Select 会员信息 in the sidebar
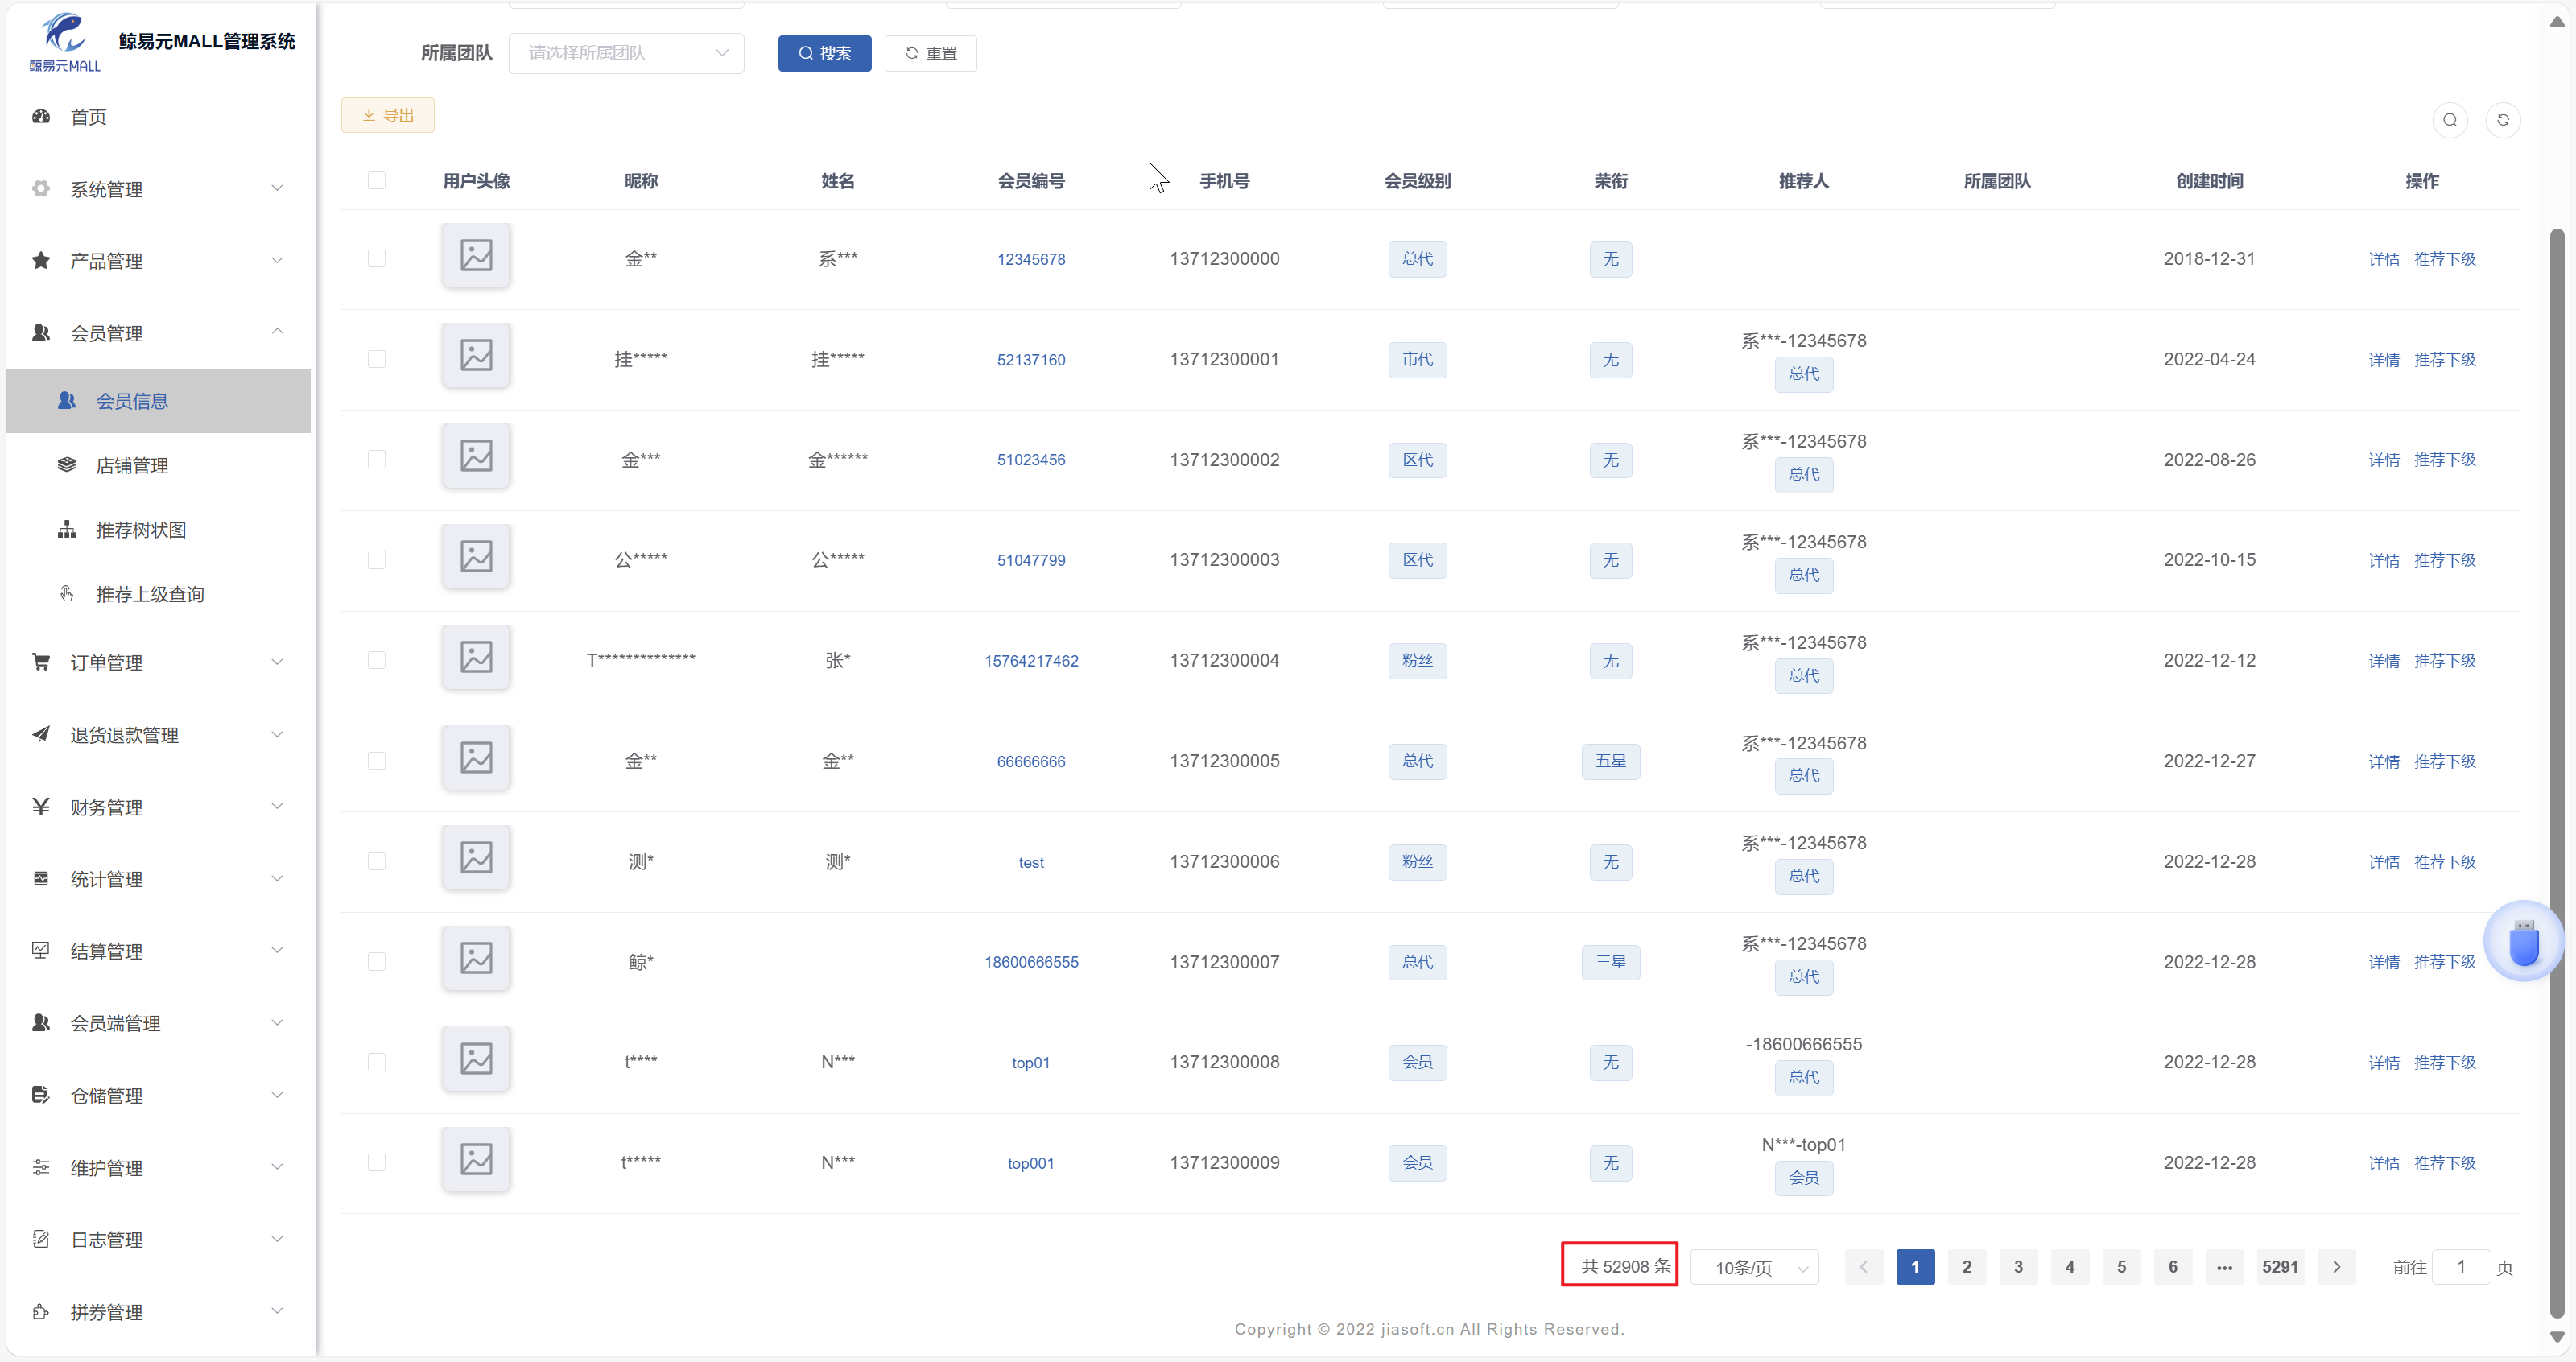The height and width of the screenshot is (1362, 2576). [131, 401]
